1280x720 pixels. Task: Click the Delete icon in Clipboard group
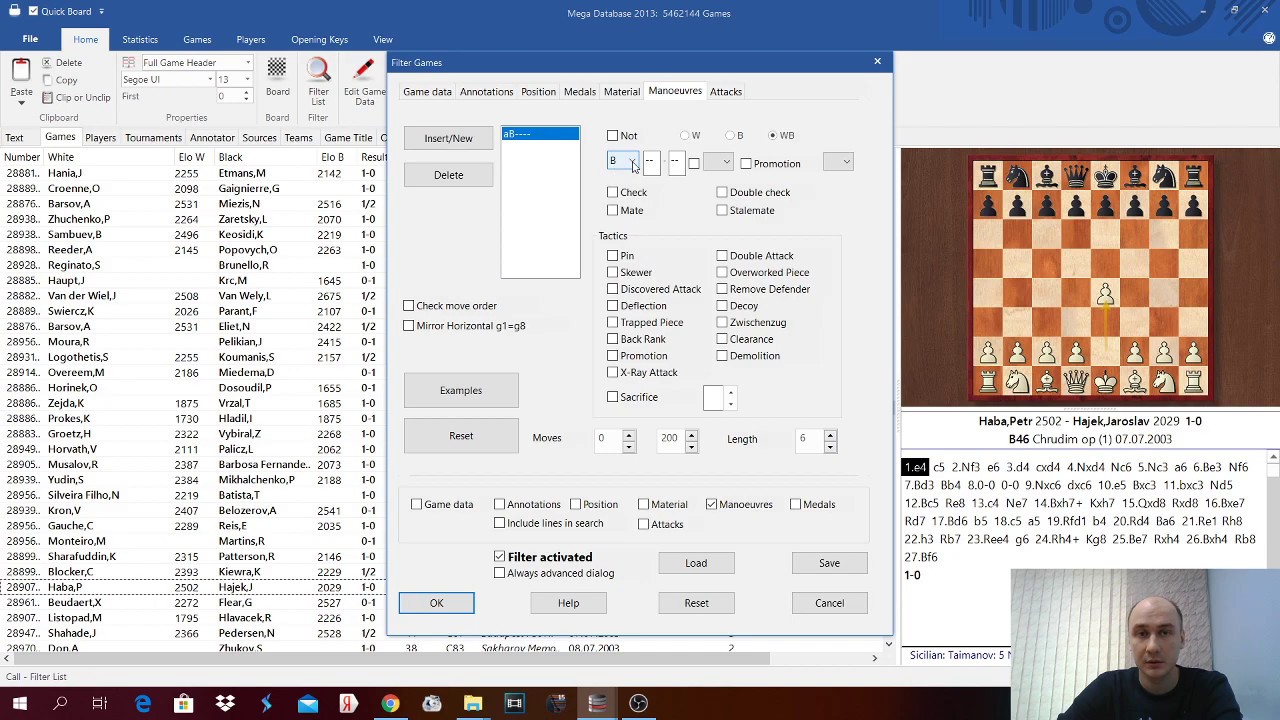[x=47, y=63]
